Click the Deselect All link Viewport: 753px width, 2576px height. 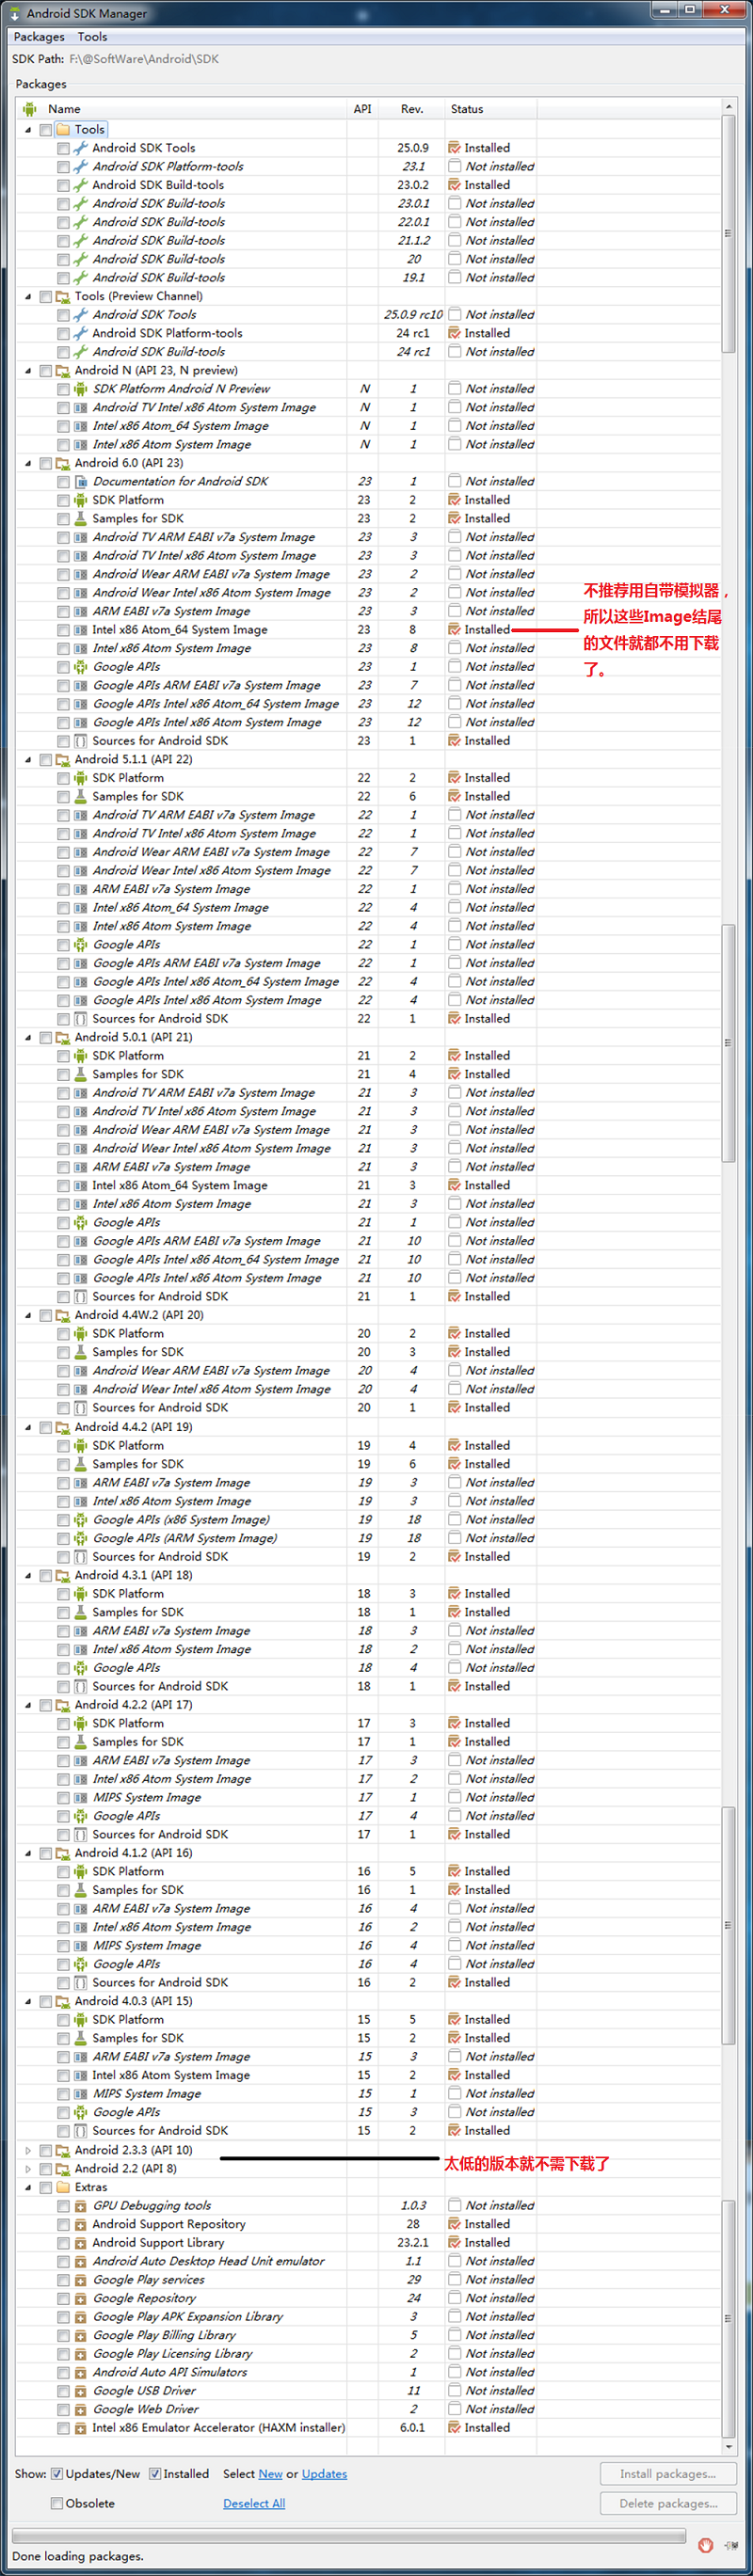[254, 2503]
